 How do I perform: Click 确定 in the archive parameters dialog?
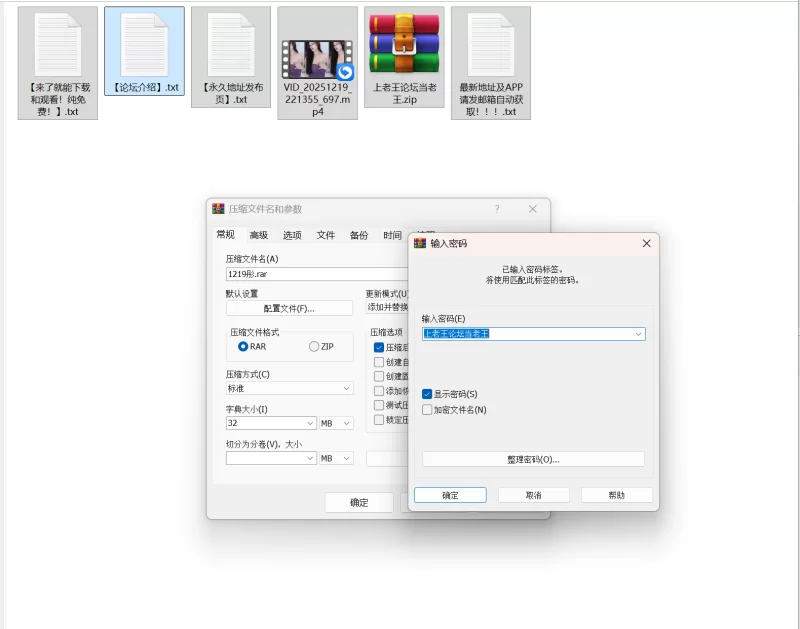point(359,502)
